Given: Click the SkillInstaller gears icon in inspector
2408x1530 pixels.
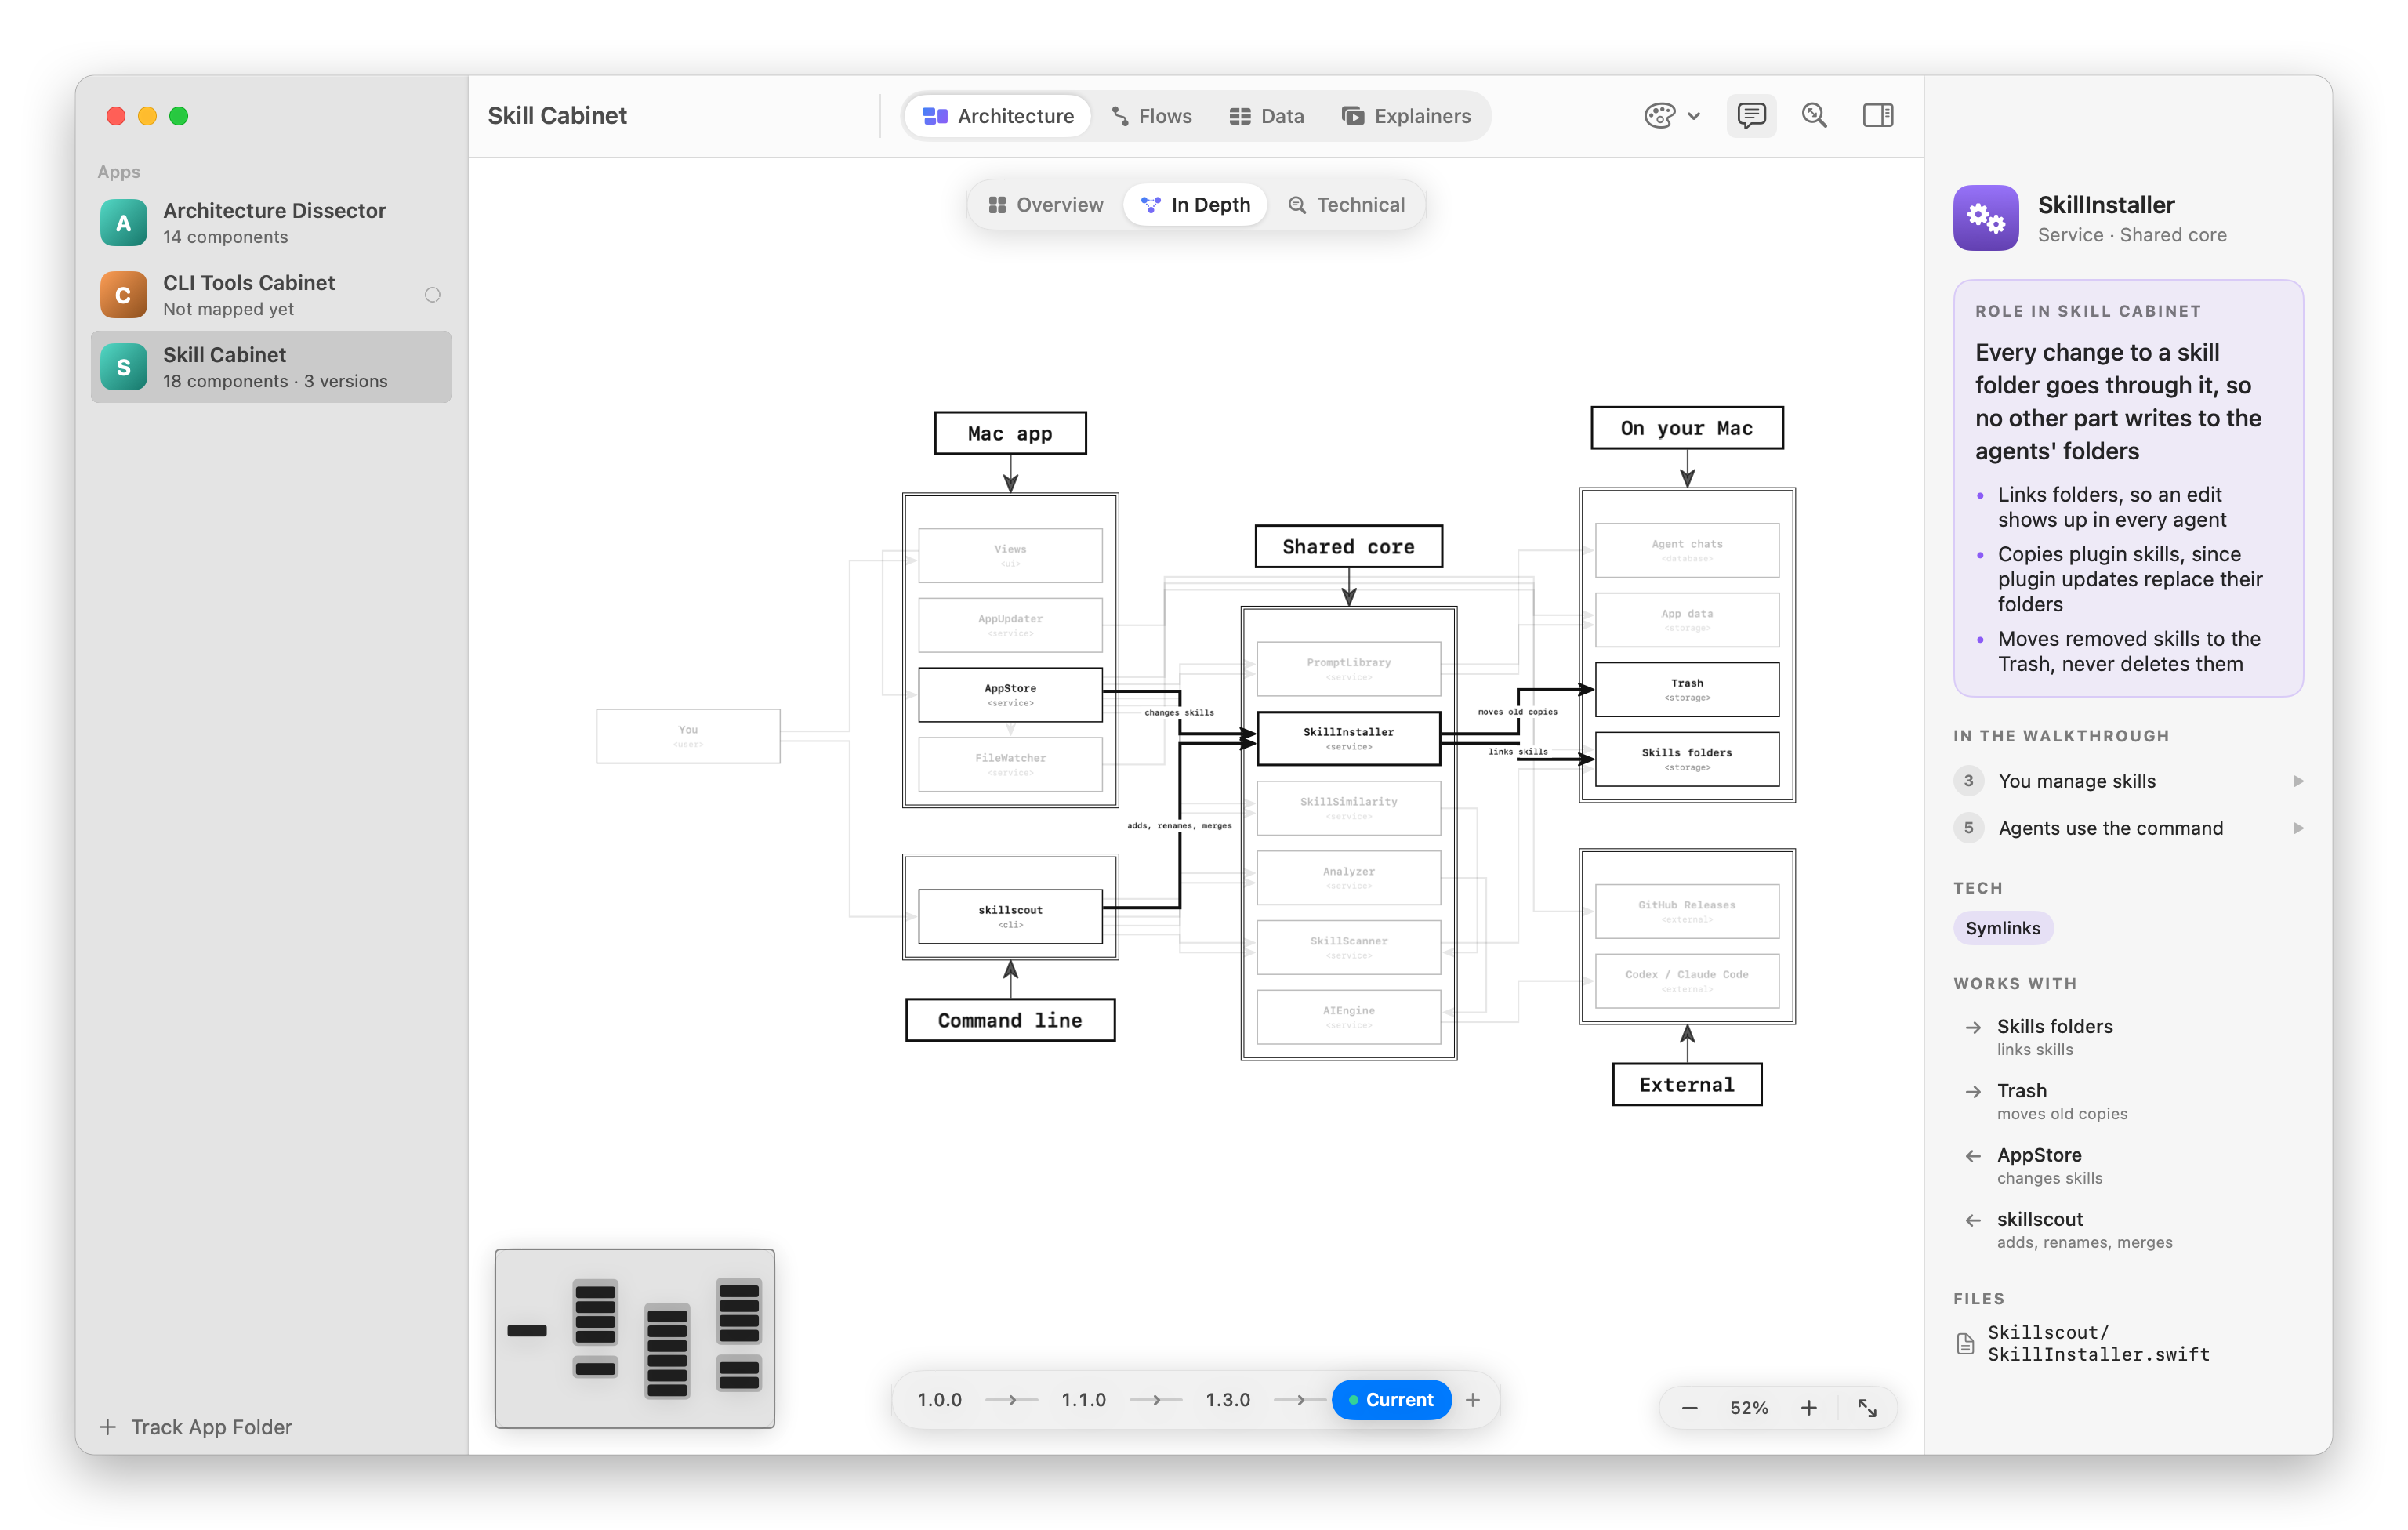Looking at the screenshot, I should click(x=1985, y=218).
